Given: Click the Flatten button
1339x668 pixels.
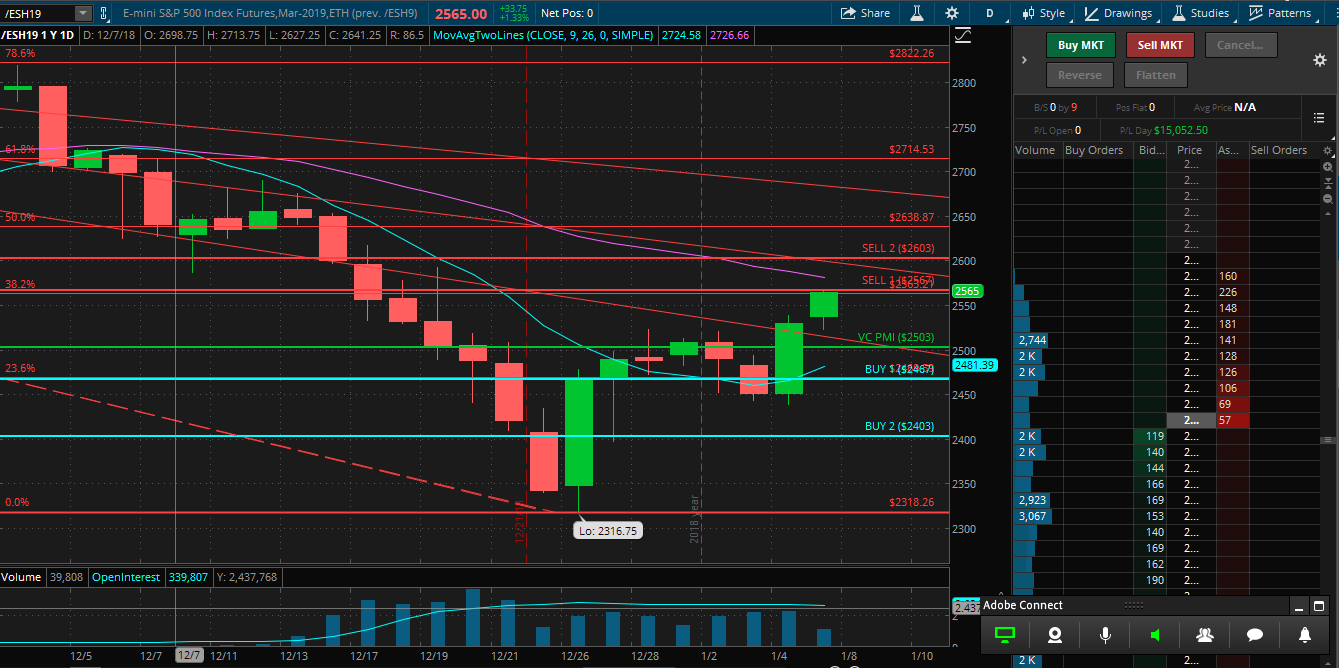Looking at the screenshot, I should pos(1155,74).
